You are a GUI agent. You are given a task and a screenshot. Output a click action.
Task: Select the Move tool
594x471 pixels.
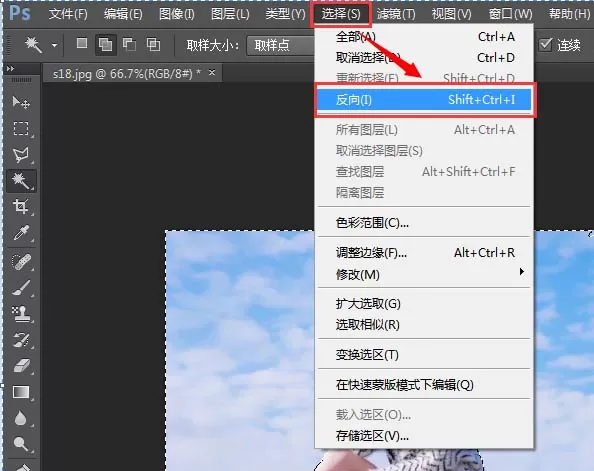pyautogui.click(x=21, y=102)
